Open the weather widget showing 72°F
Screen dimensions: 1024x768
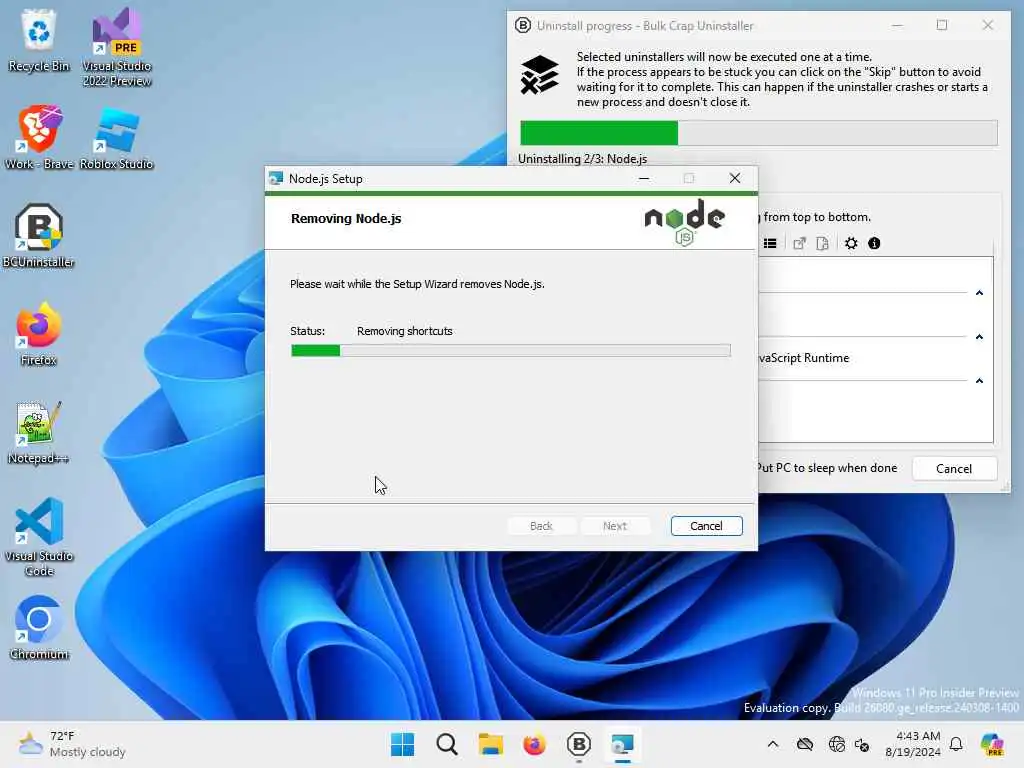click(72, 744)
